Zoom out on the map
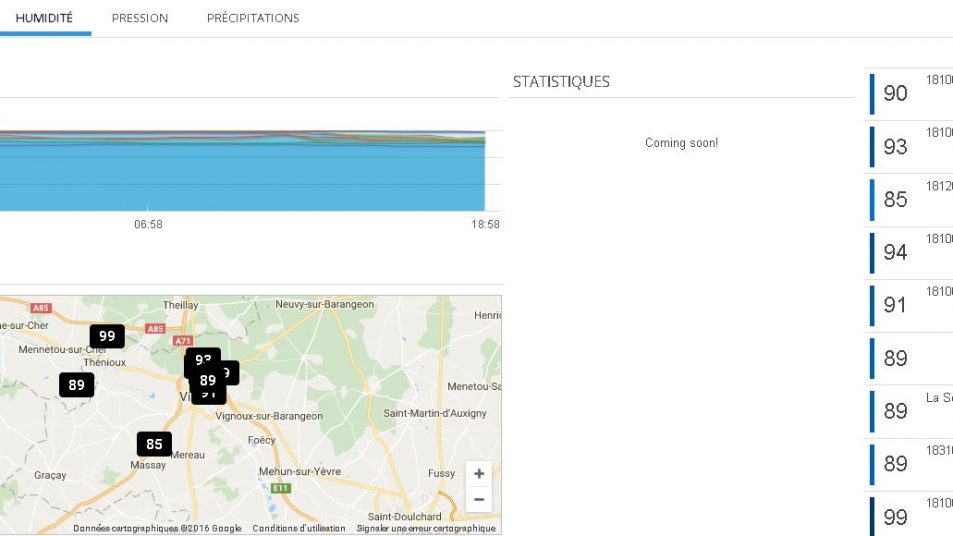 click(x=479, y=499)
